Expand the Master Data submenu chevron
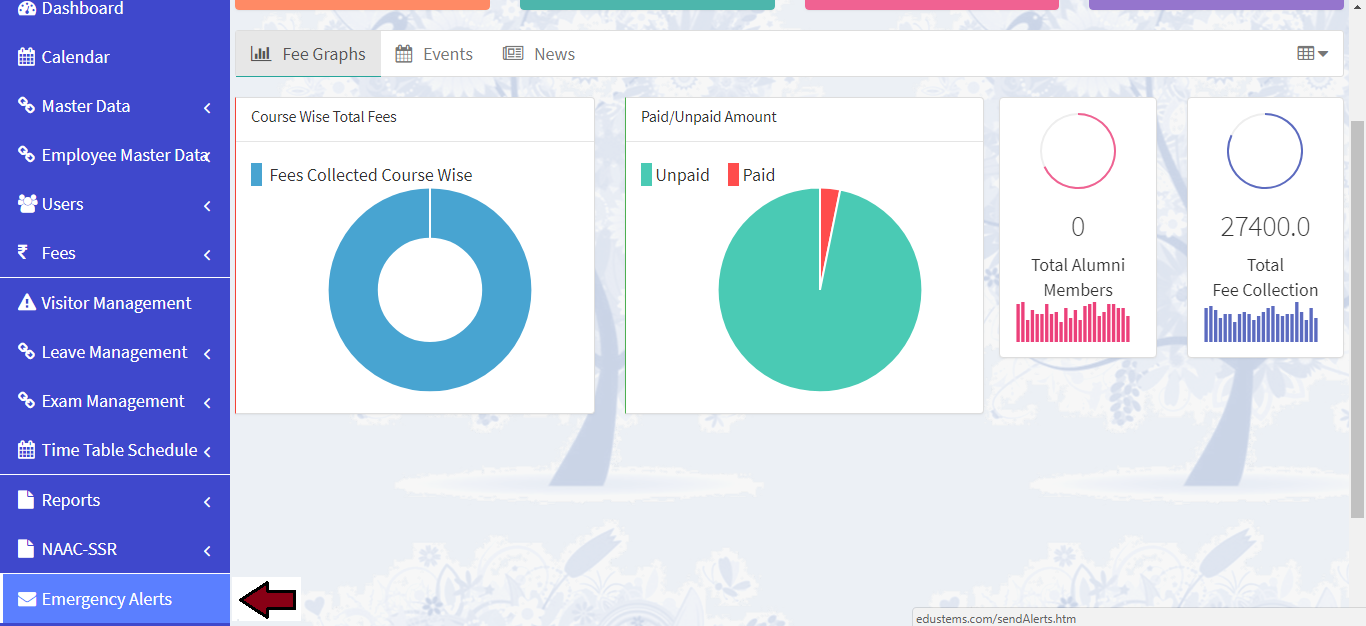The height and width of the screenshot is (626, 1366). [207, 107]
